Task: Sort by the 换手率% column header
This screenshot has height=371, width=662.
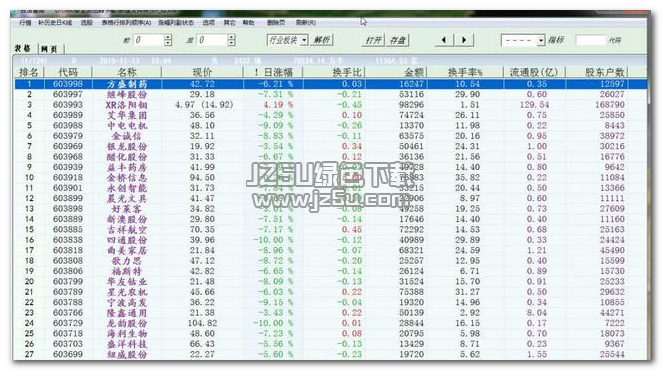Action: pos(465,72)
